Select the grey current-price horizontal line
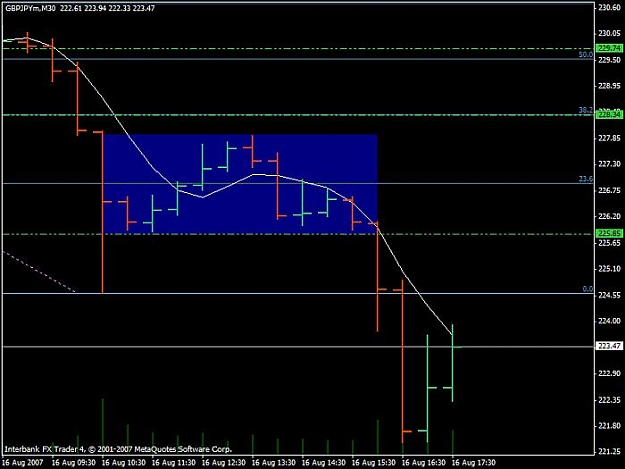Screen dimensions: 625x469 pos(299,347)
